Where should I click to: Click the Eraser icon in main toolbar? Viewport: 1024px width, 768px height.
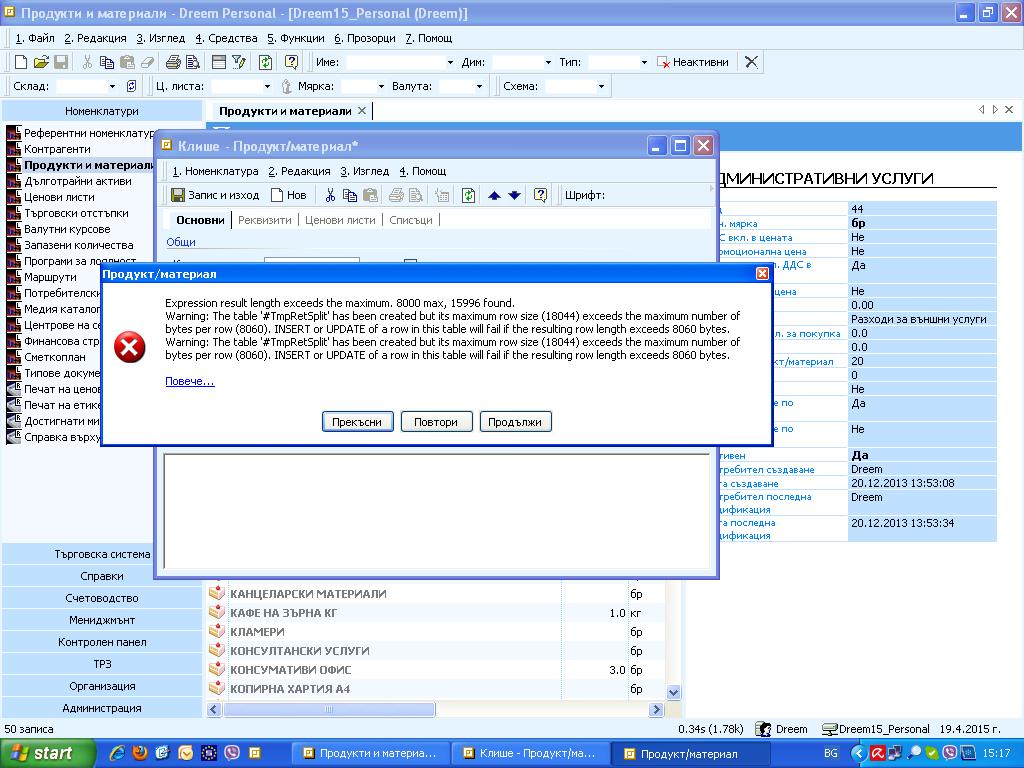click(147, 62)
